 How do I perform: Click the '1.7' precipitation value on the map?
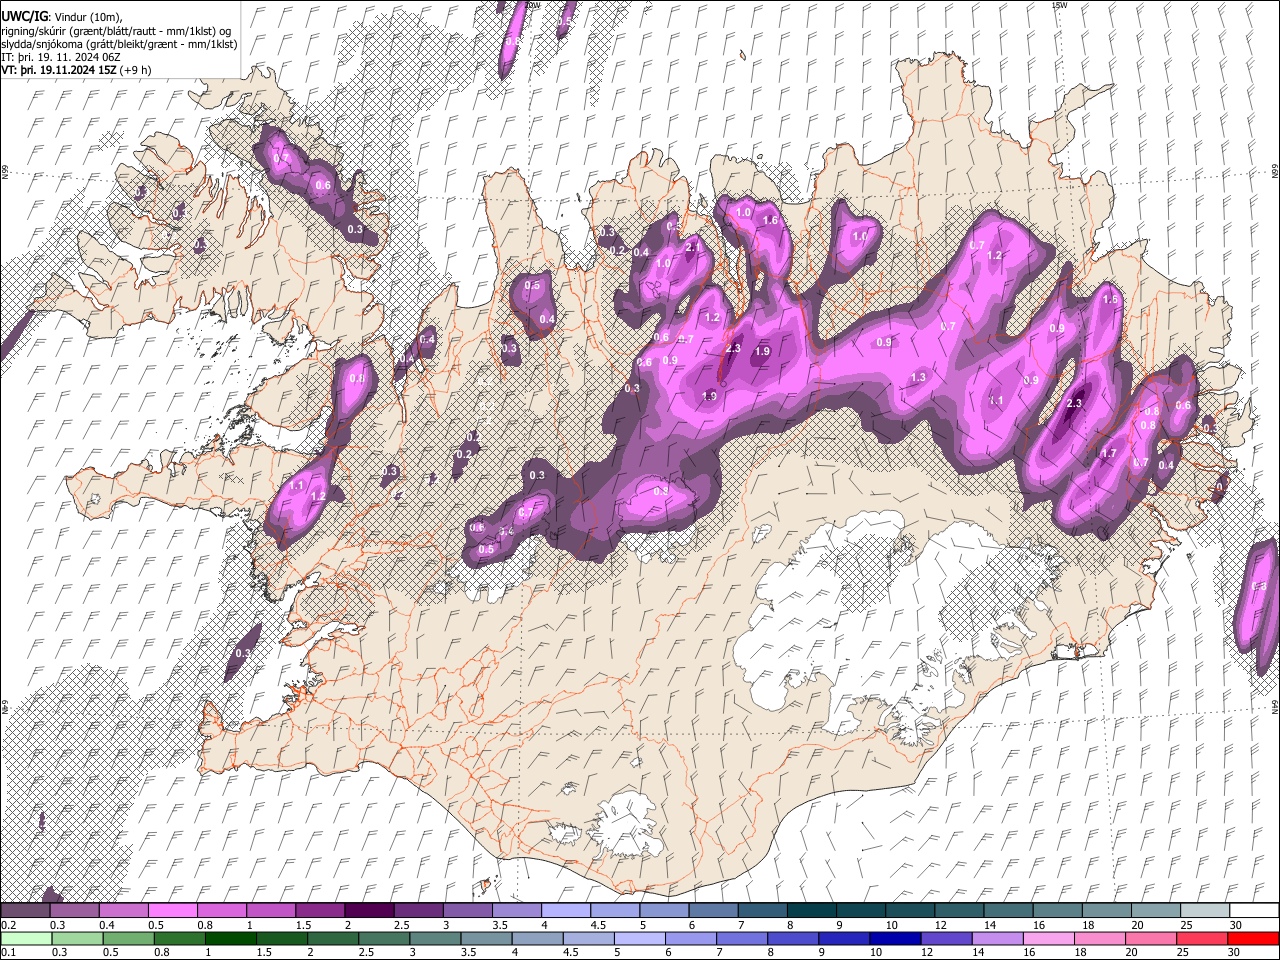point(1108,453)
